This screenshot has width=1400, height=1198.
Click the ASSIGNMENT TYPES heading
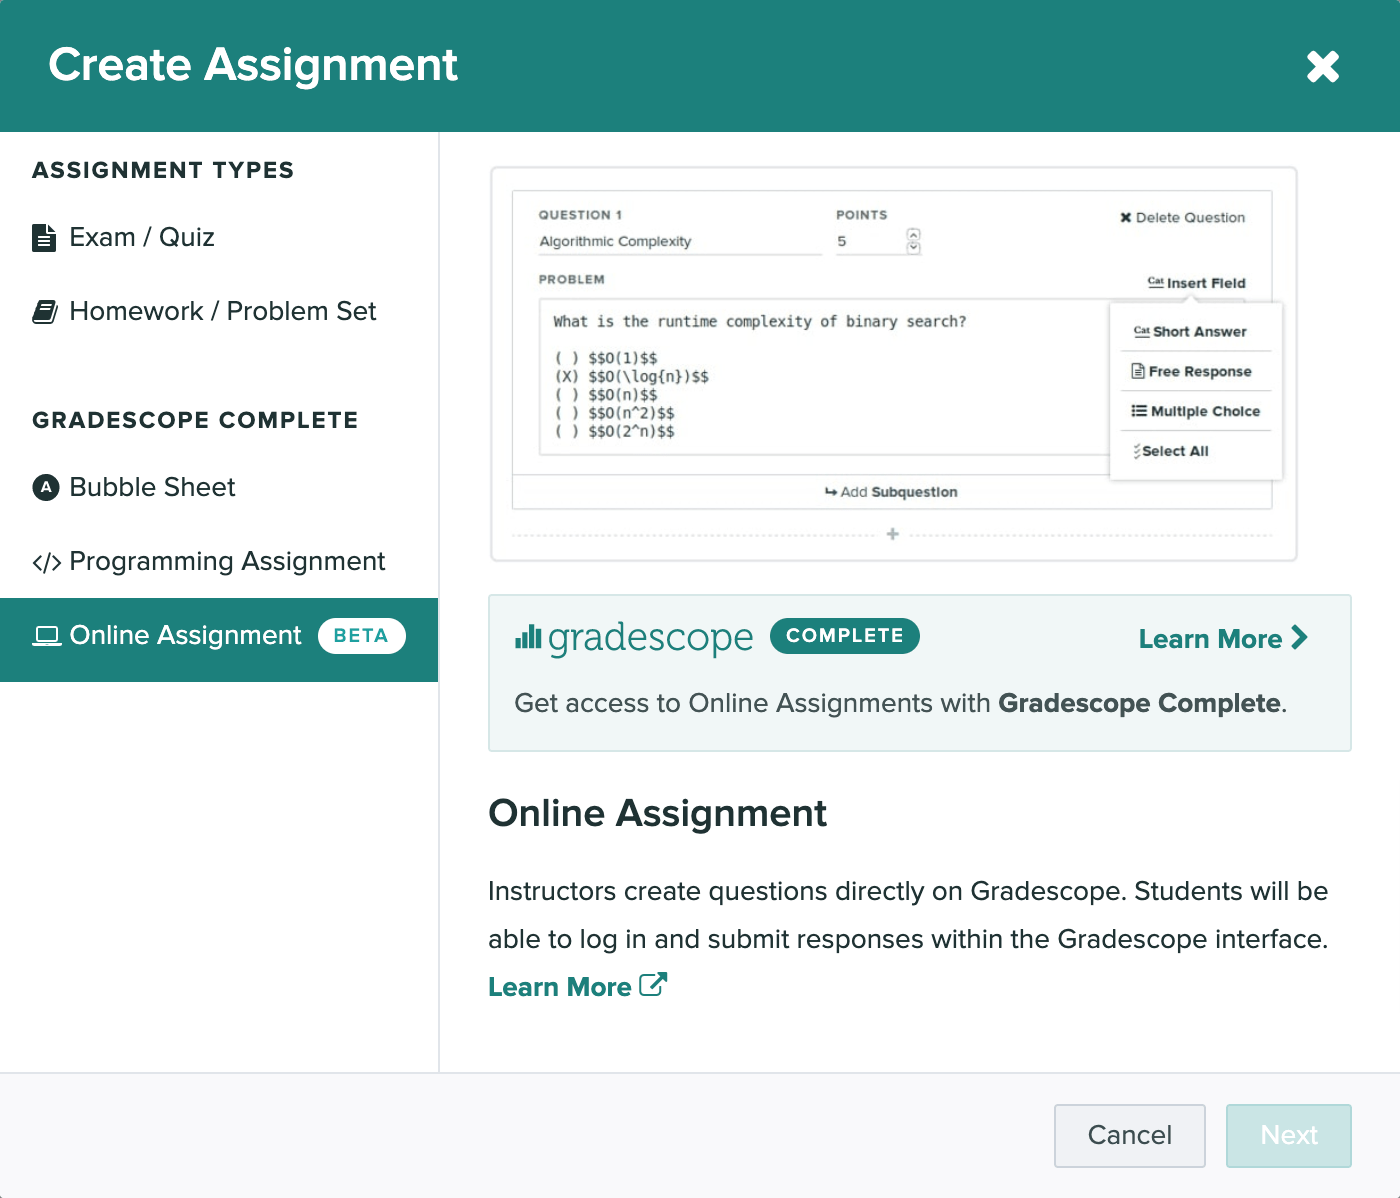click(163, 170)
